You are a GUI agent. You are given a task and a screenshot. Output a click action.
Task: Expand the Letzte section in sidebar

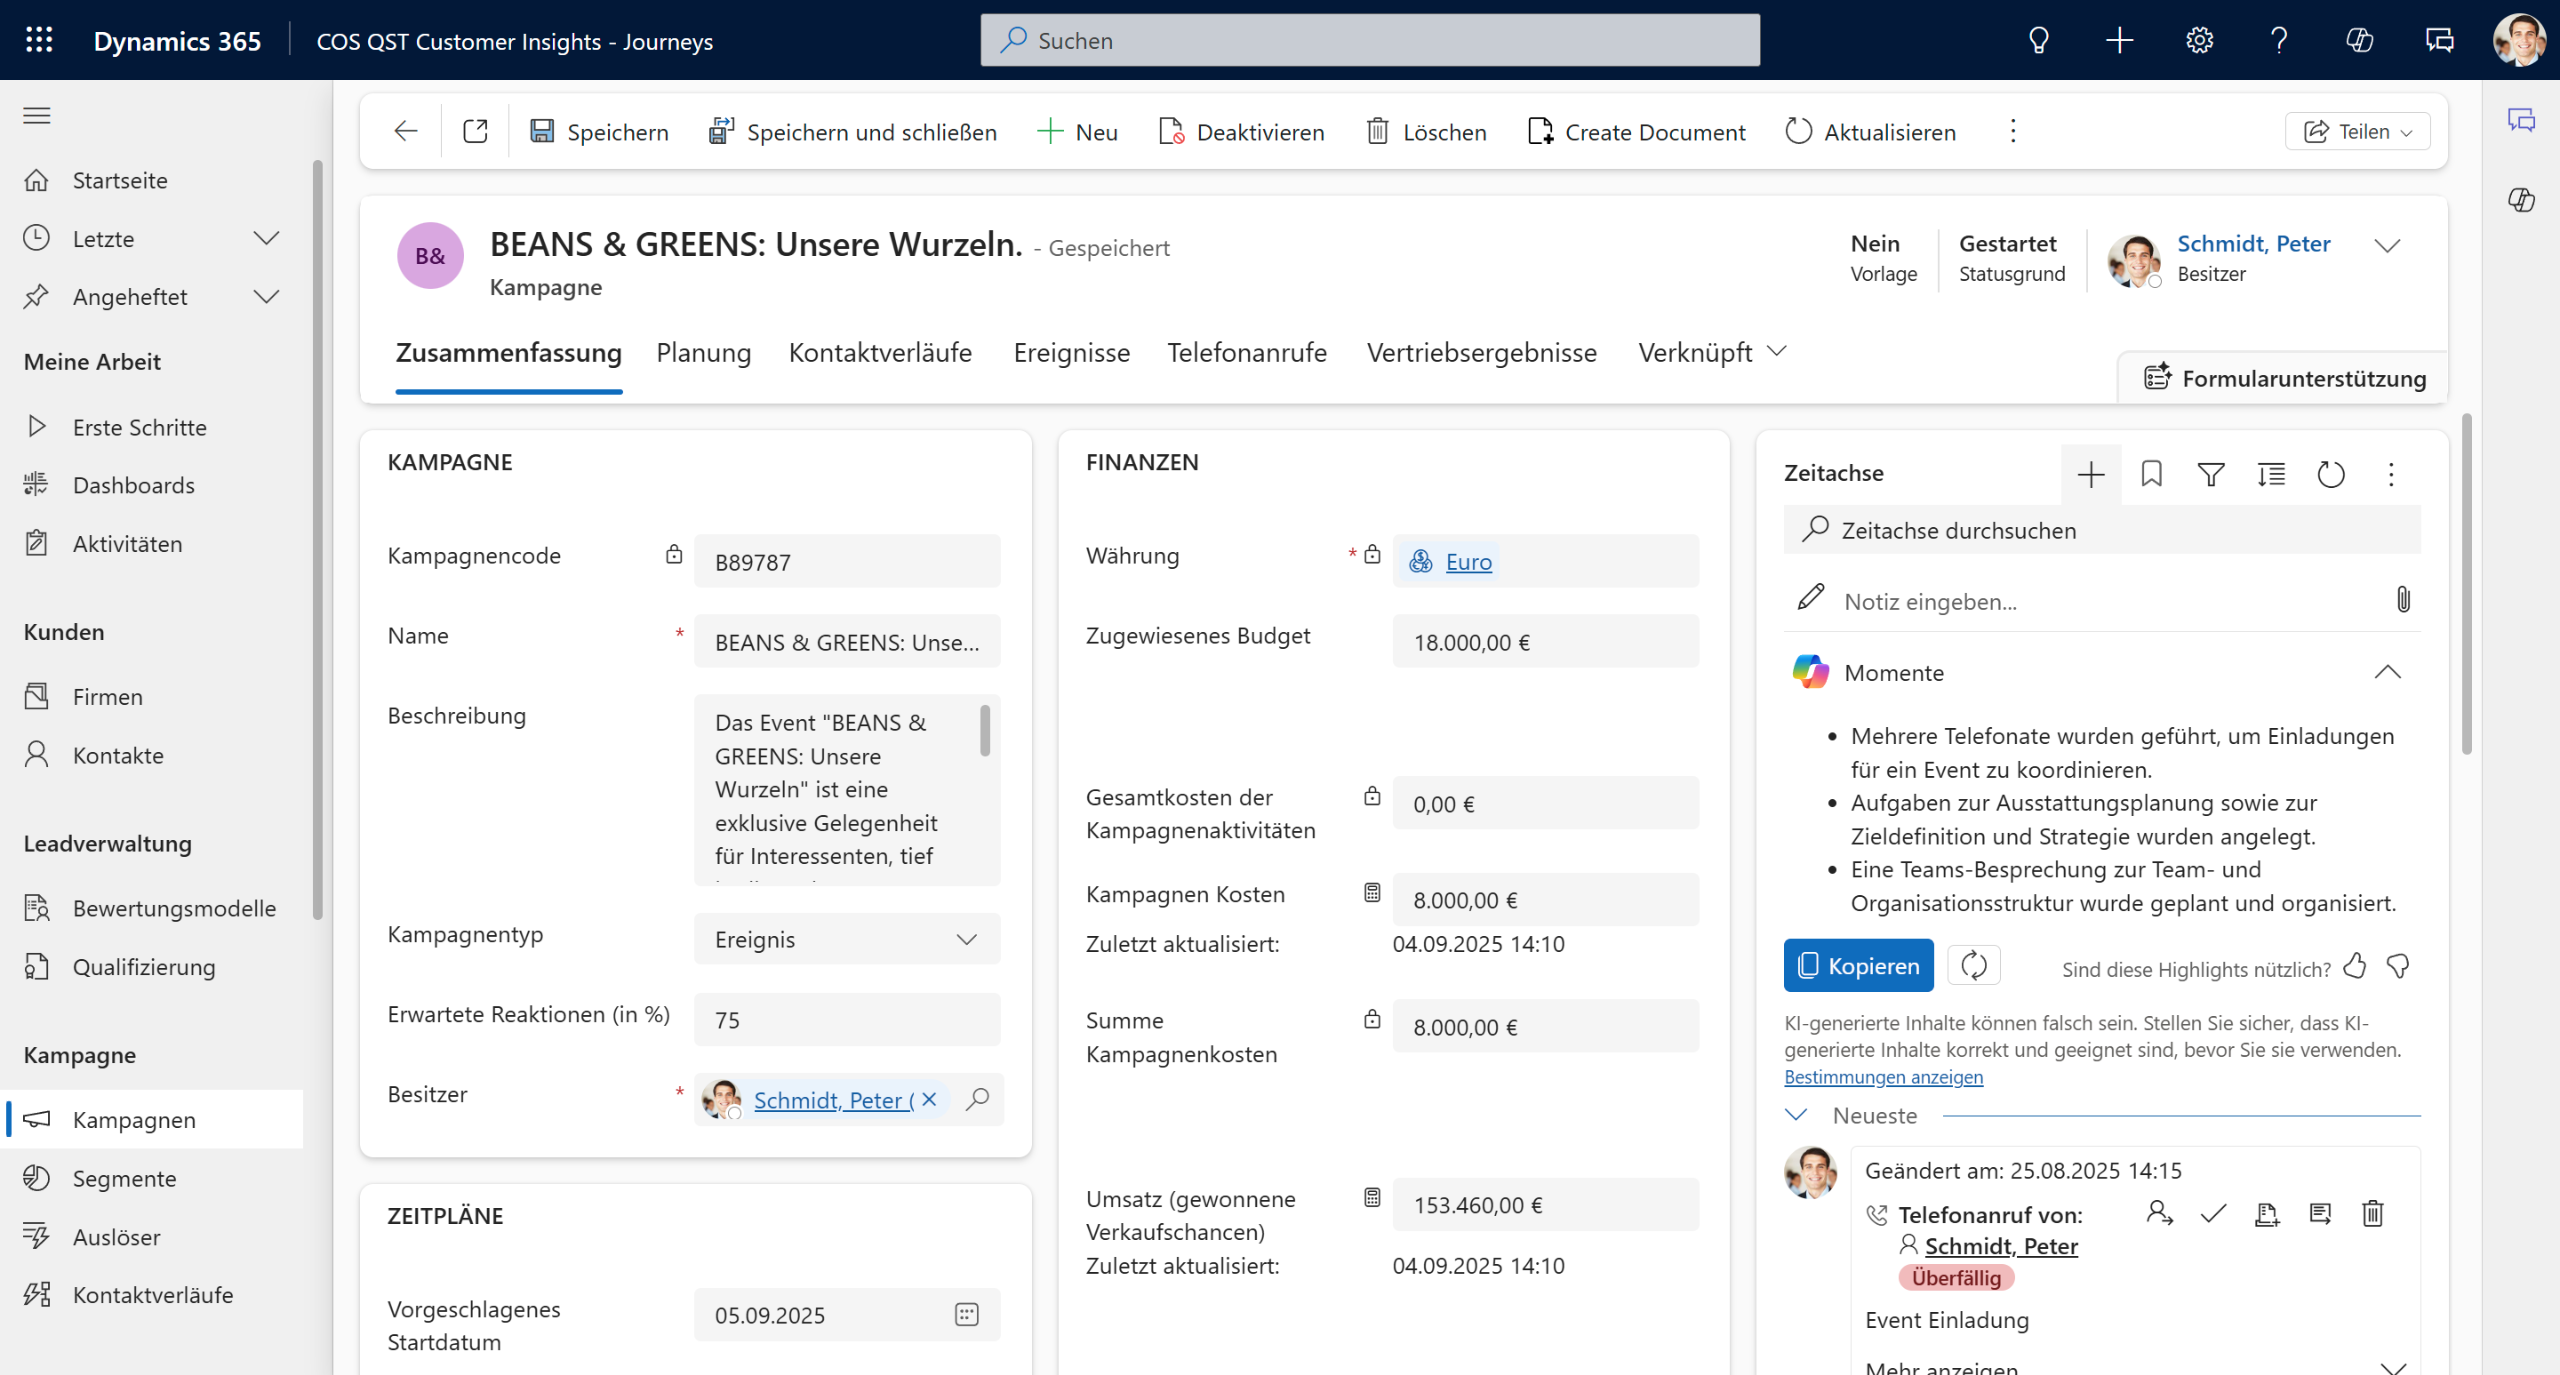point(266,239)
